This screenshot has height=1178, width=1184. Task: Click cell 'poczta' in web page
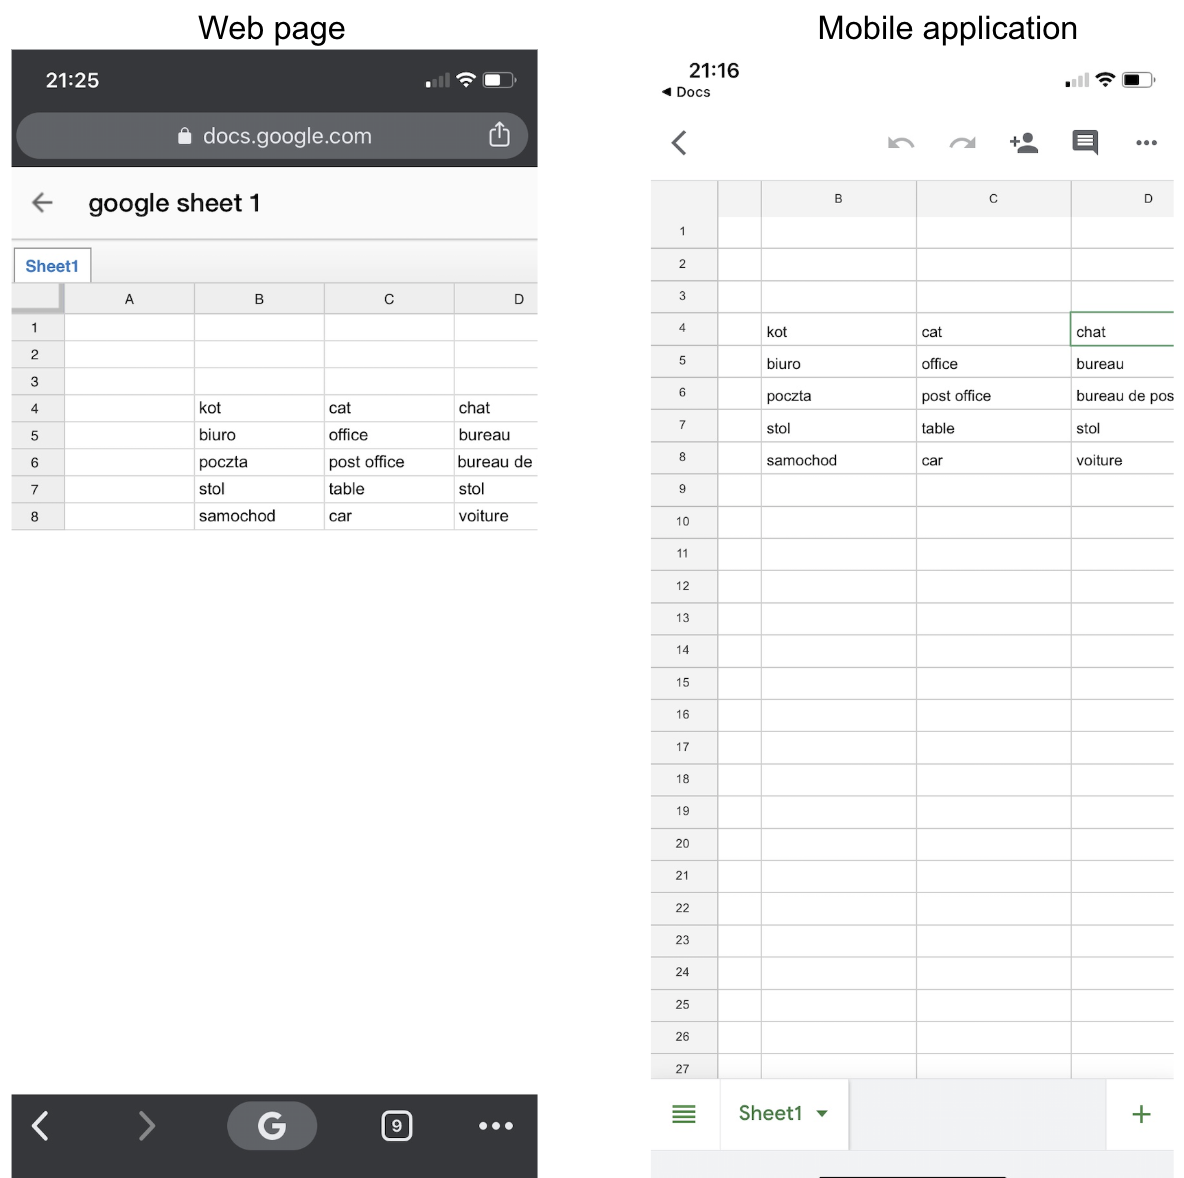[x=259, y=462]
